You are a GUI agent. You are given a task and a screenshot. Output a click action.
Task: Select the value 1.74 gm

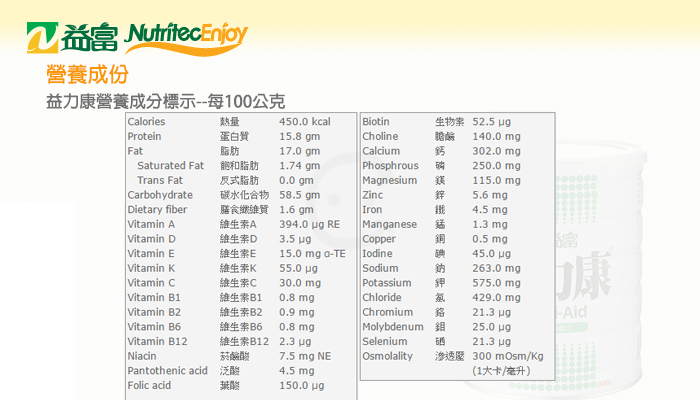tap(300, 166)
